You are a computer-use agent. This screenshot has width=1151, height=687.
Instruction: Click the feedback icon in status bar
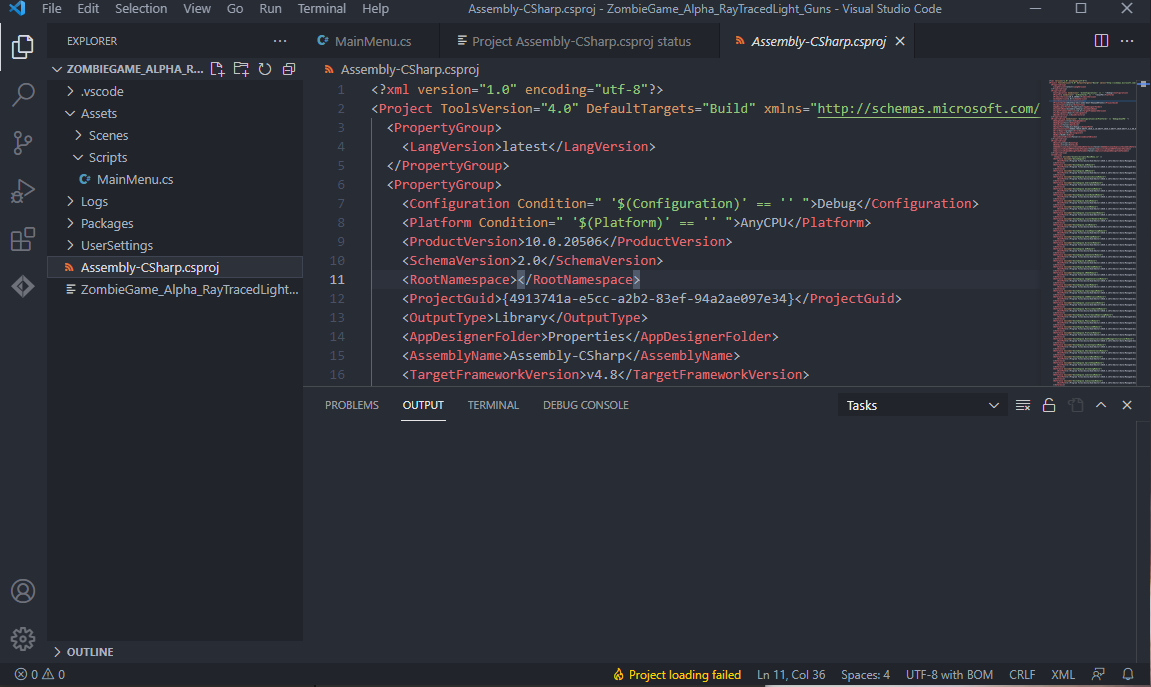click(x=1098, y=675)
